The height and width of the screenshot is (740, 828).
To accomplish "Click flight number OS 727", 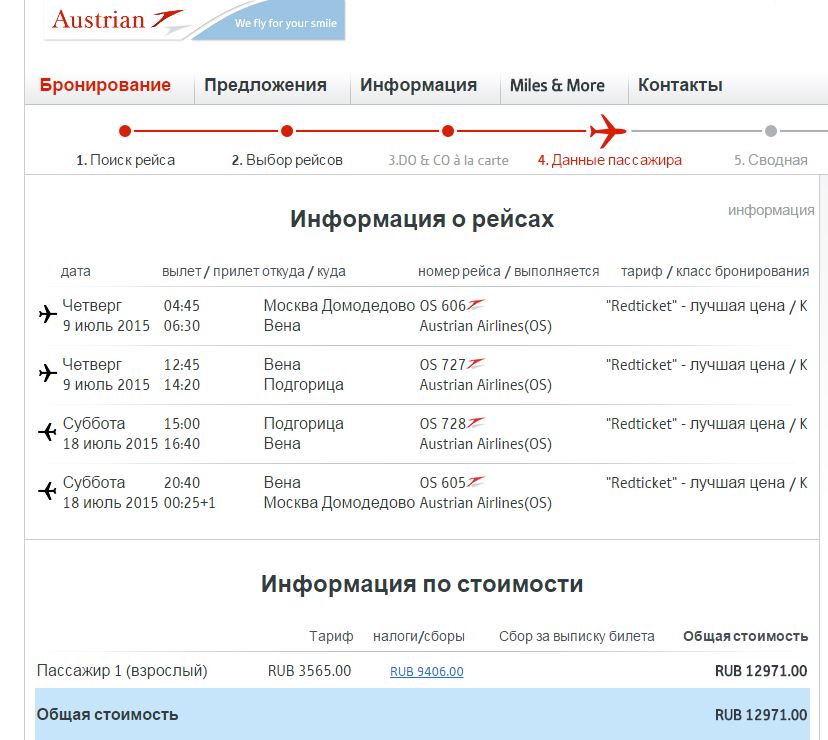I will pyautogui.click(x=443, y=365).
